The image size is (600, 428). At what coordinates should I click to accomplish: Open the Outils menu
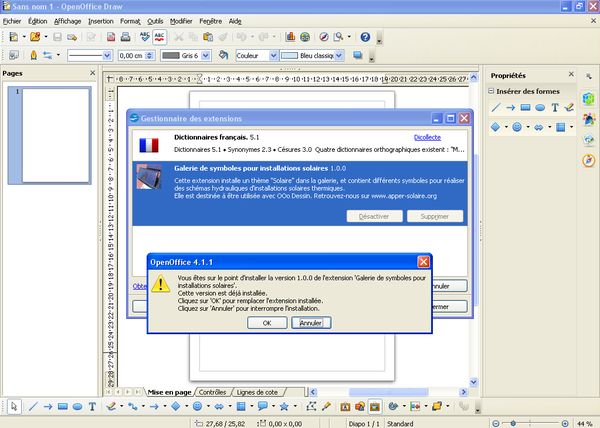155,21
